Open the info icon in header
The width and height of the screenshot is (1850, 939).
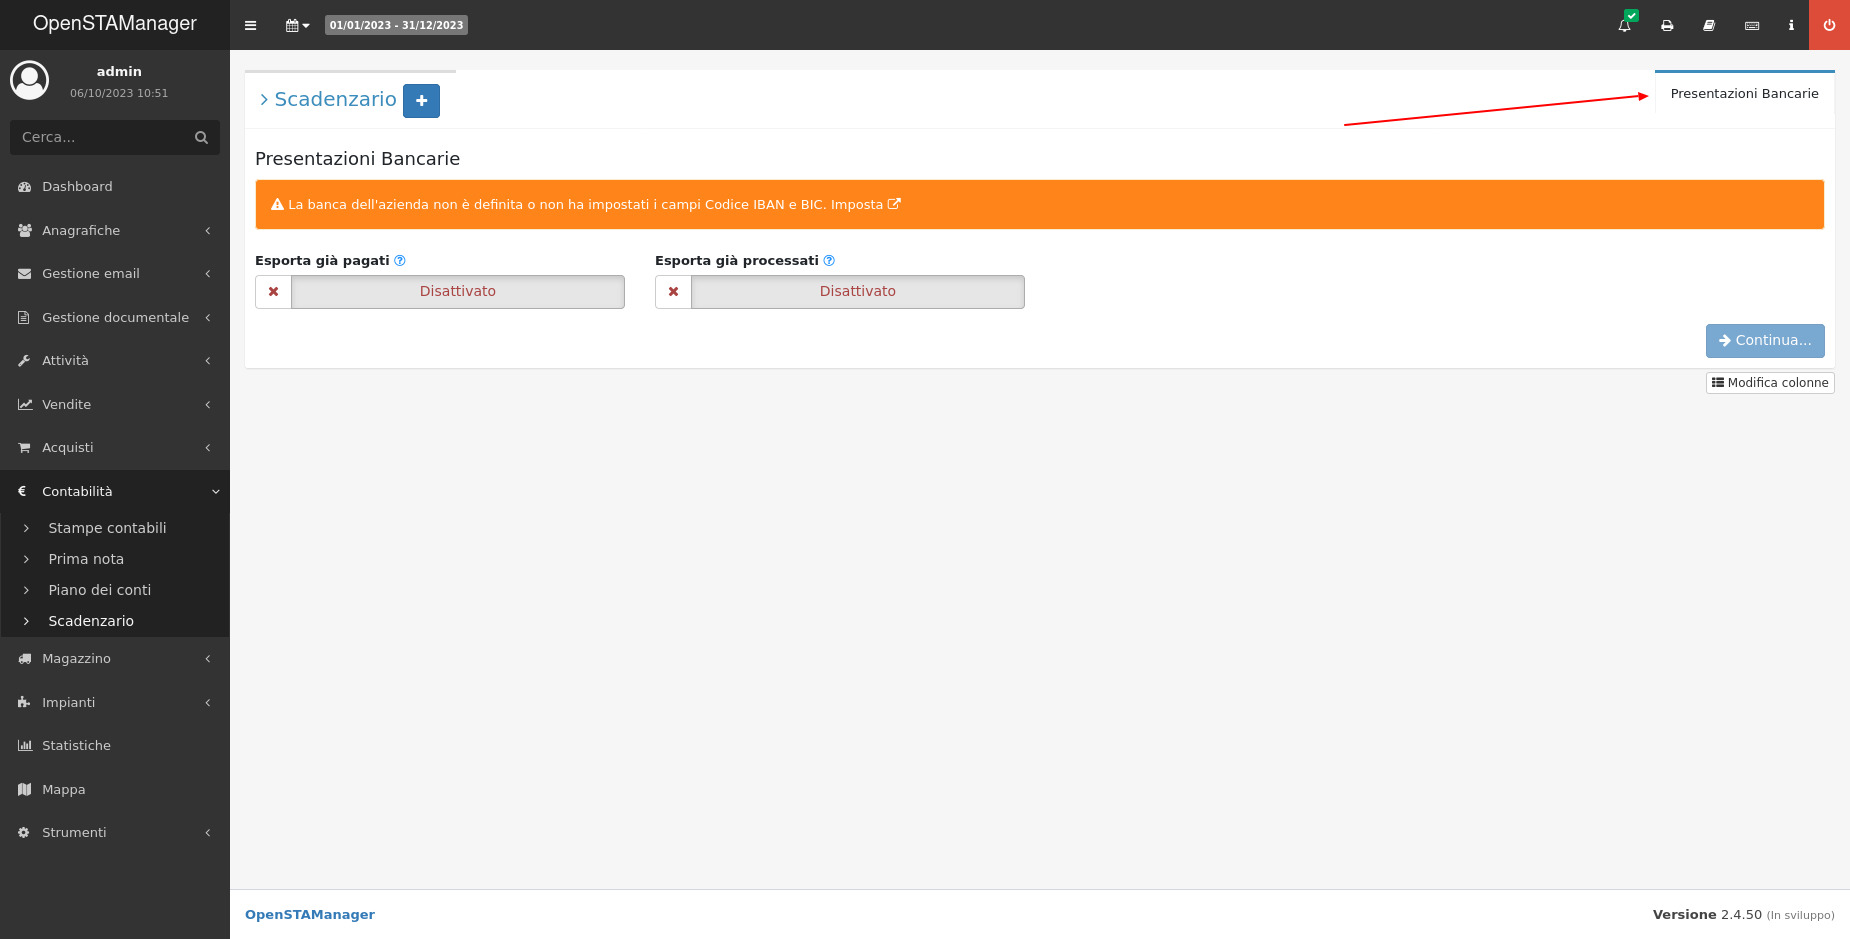click(x=1791, y=25)
